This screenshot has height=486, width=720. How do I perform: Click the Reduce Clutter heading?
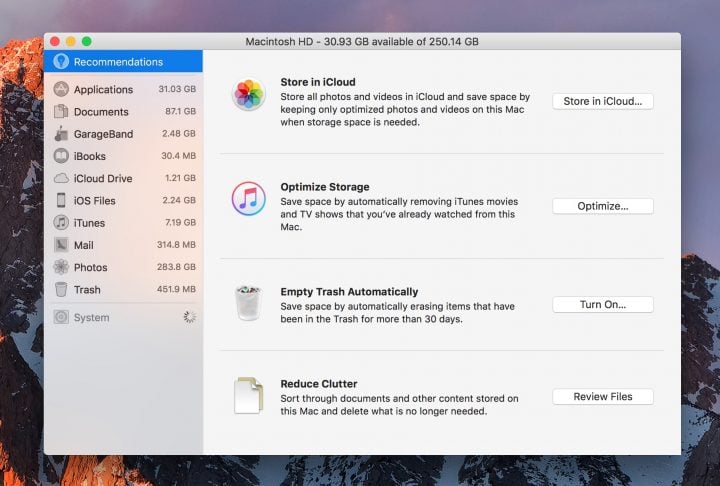(x=319, y=384)
